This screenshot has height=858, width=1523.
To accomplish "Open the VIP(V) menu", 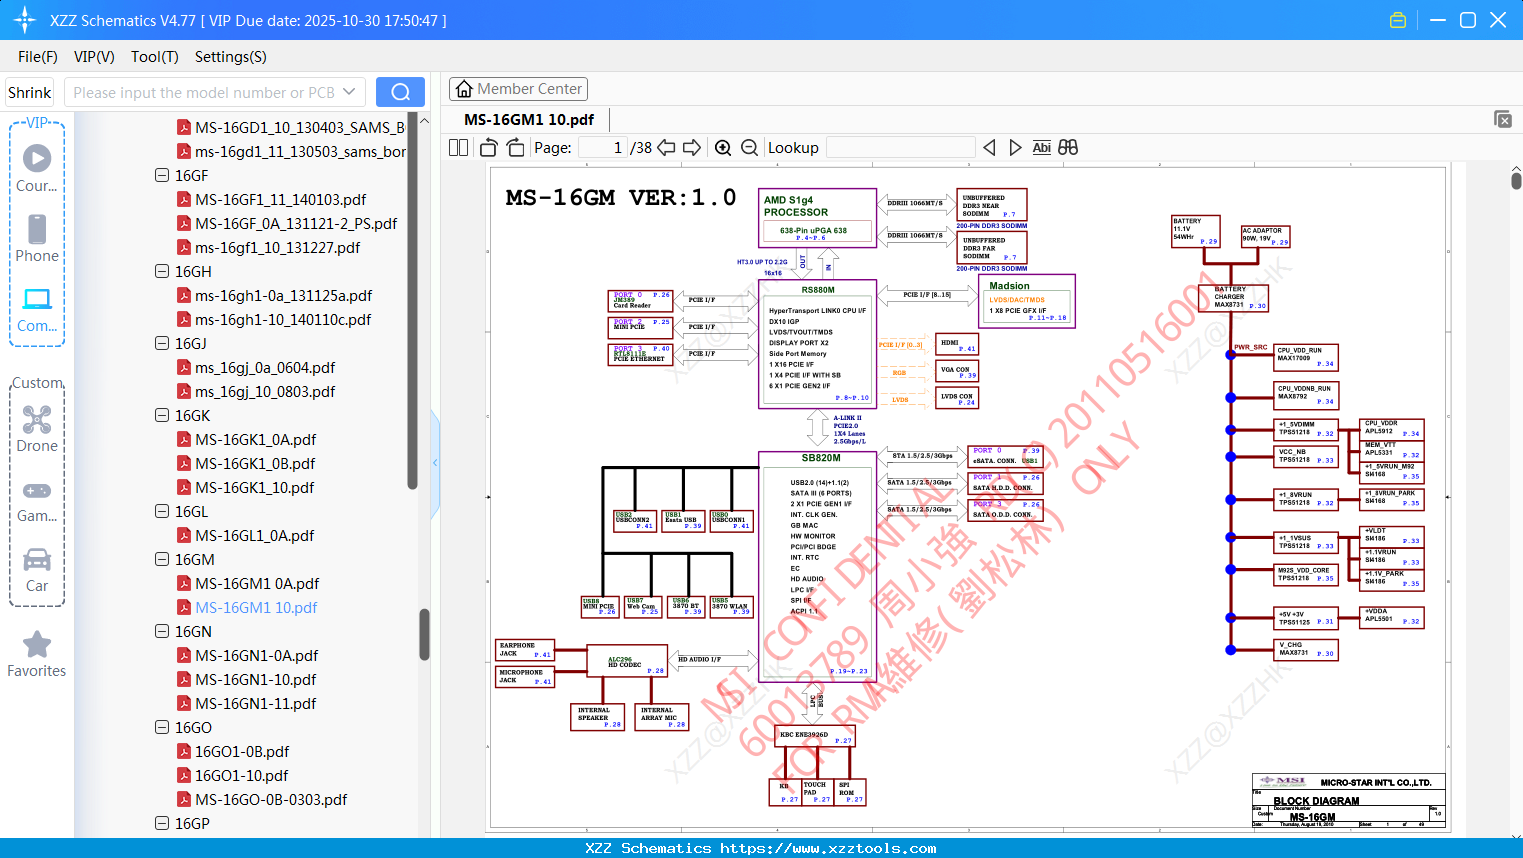I will click(94, 57).
